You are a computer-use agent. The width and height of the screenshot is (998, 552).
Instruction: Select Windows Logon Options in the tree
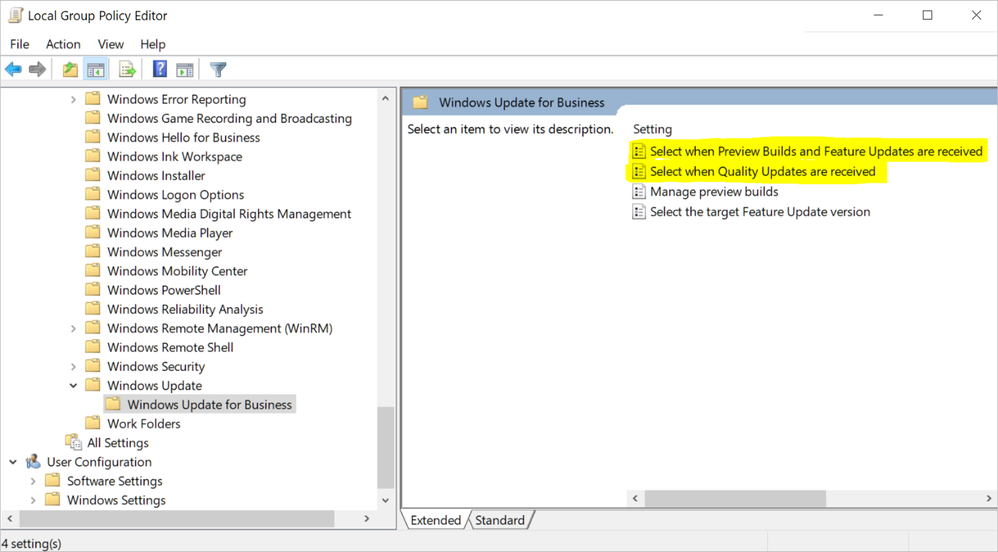(x=176, y=195)
